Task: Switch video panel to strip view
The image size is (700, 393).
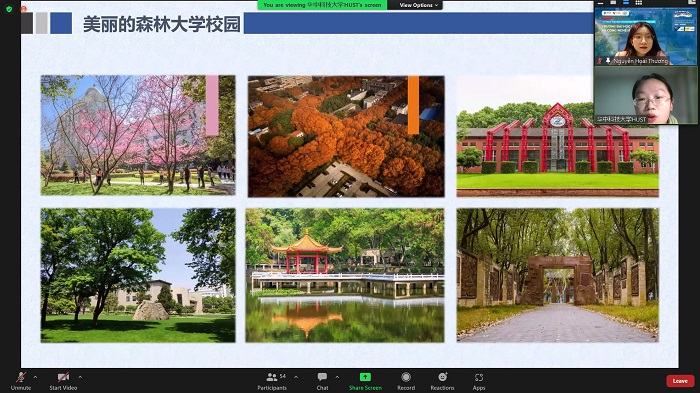Action: coord(626,3)
